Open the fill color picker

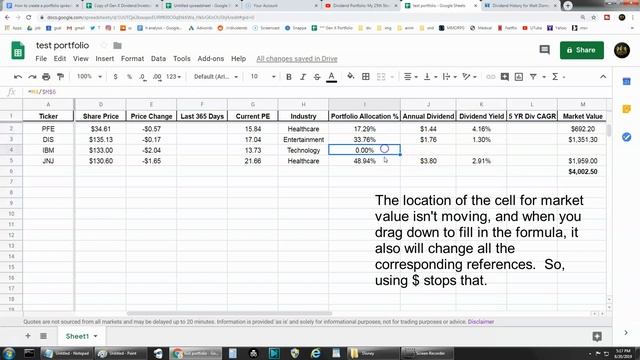(351, 77)
